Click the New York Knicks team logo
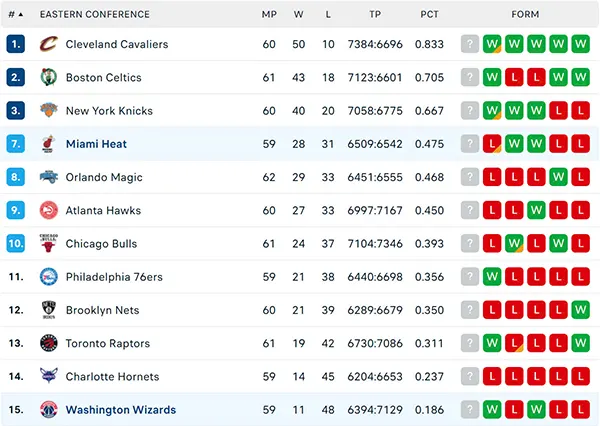 pyautogui.click(x=49, y=110)
